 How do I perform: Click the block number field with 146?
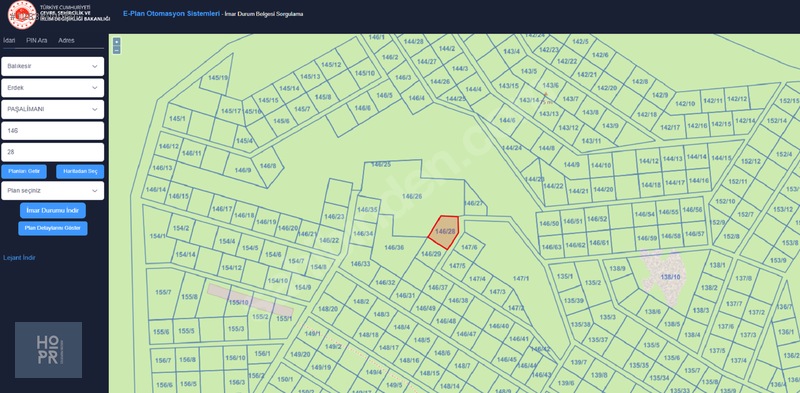point(53,131)
